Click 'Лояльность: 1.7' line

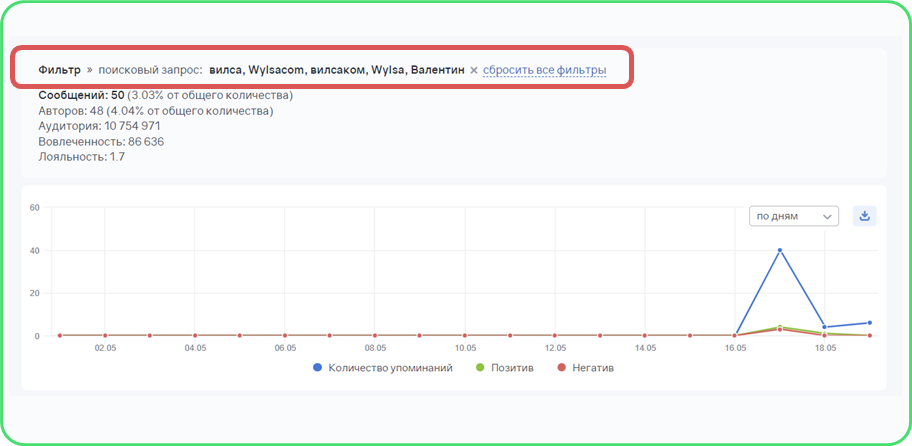pos(81,156)
